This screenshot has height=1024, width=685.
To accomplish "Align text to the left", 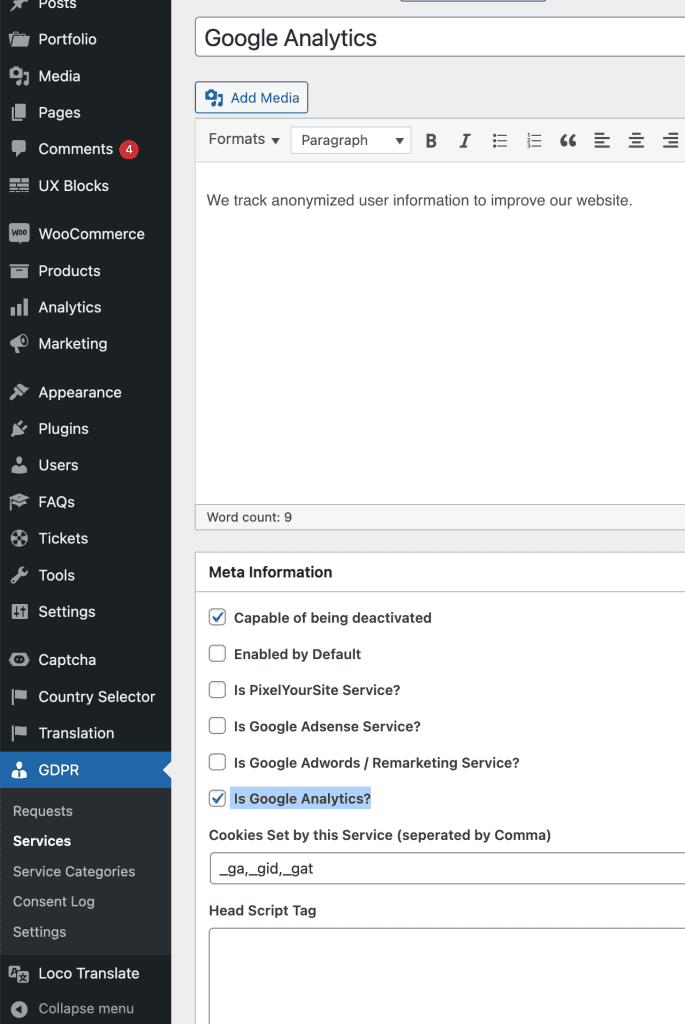I will [601, 140].
